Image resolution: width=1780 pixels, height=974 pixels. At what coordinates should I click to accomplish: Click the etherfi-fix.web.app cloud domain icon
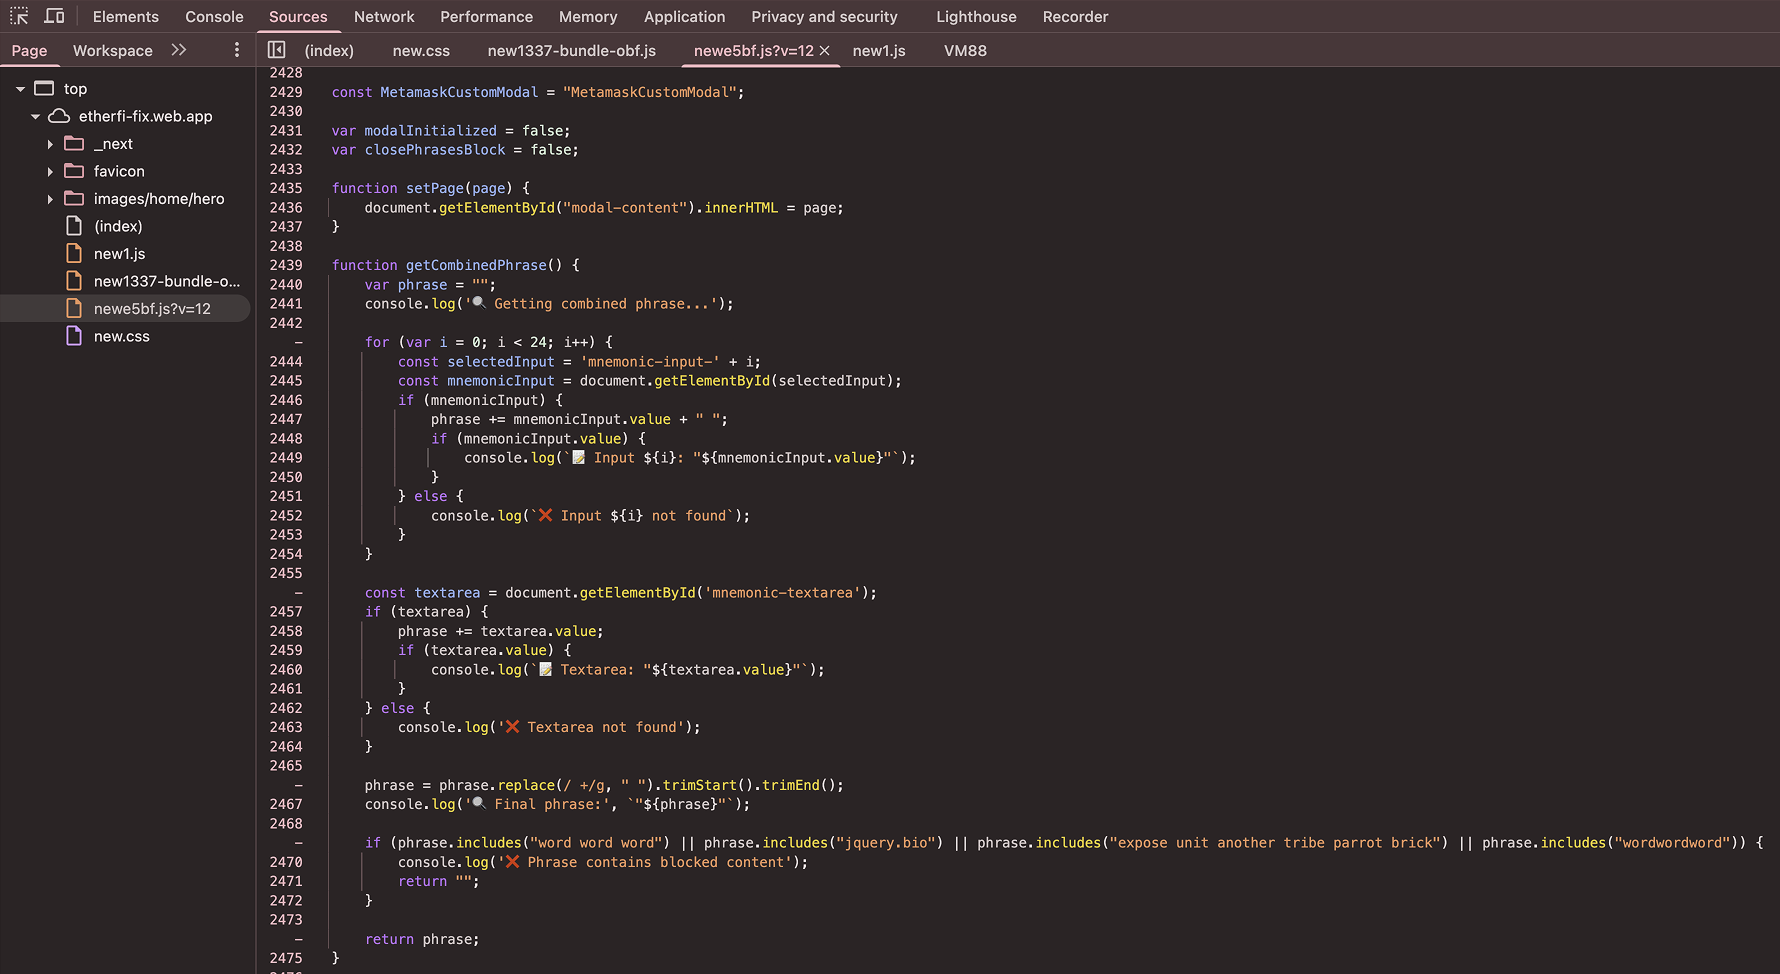(x=60, y=116)
